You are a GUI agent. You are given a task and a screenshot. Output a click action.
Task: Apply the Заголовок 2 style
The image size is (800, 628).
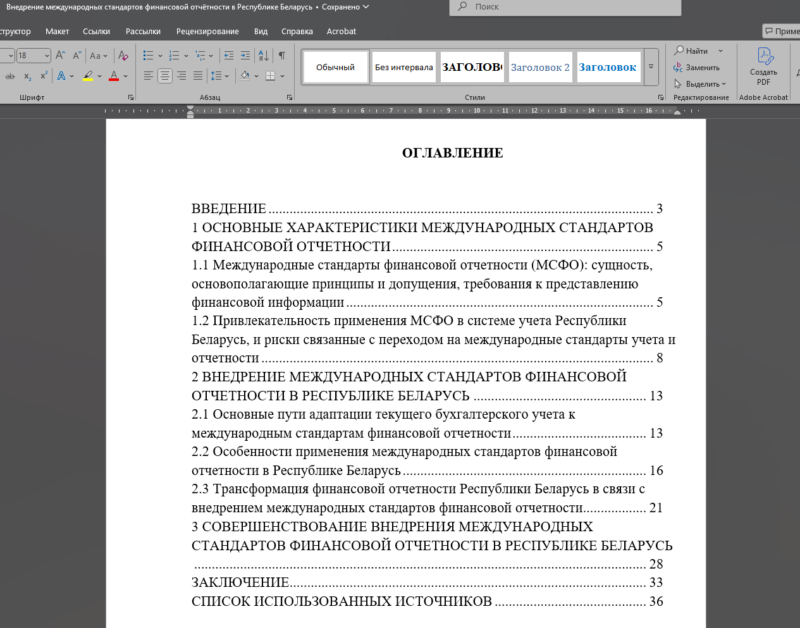540,67
